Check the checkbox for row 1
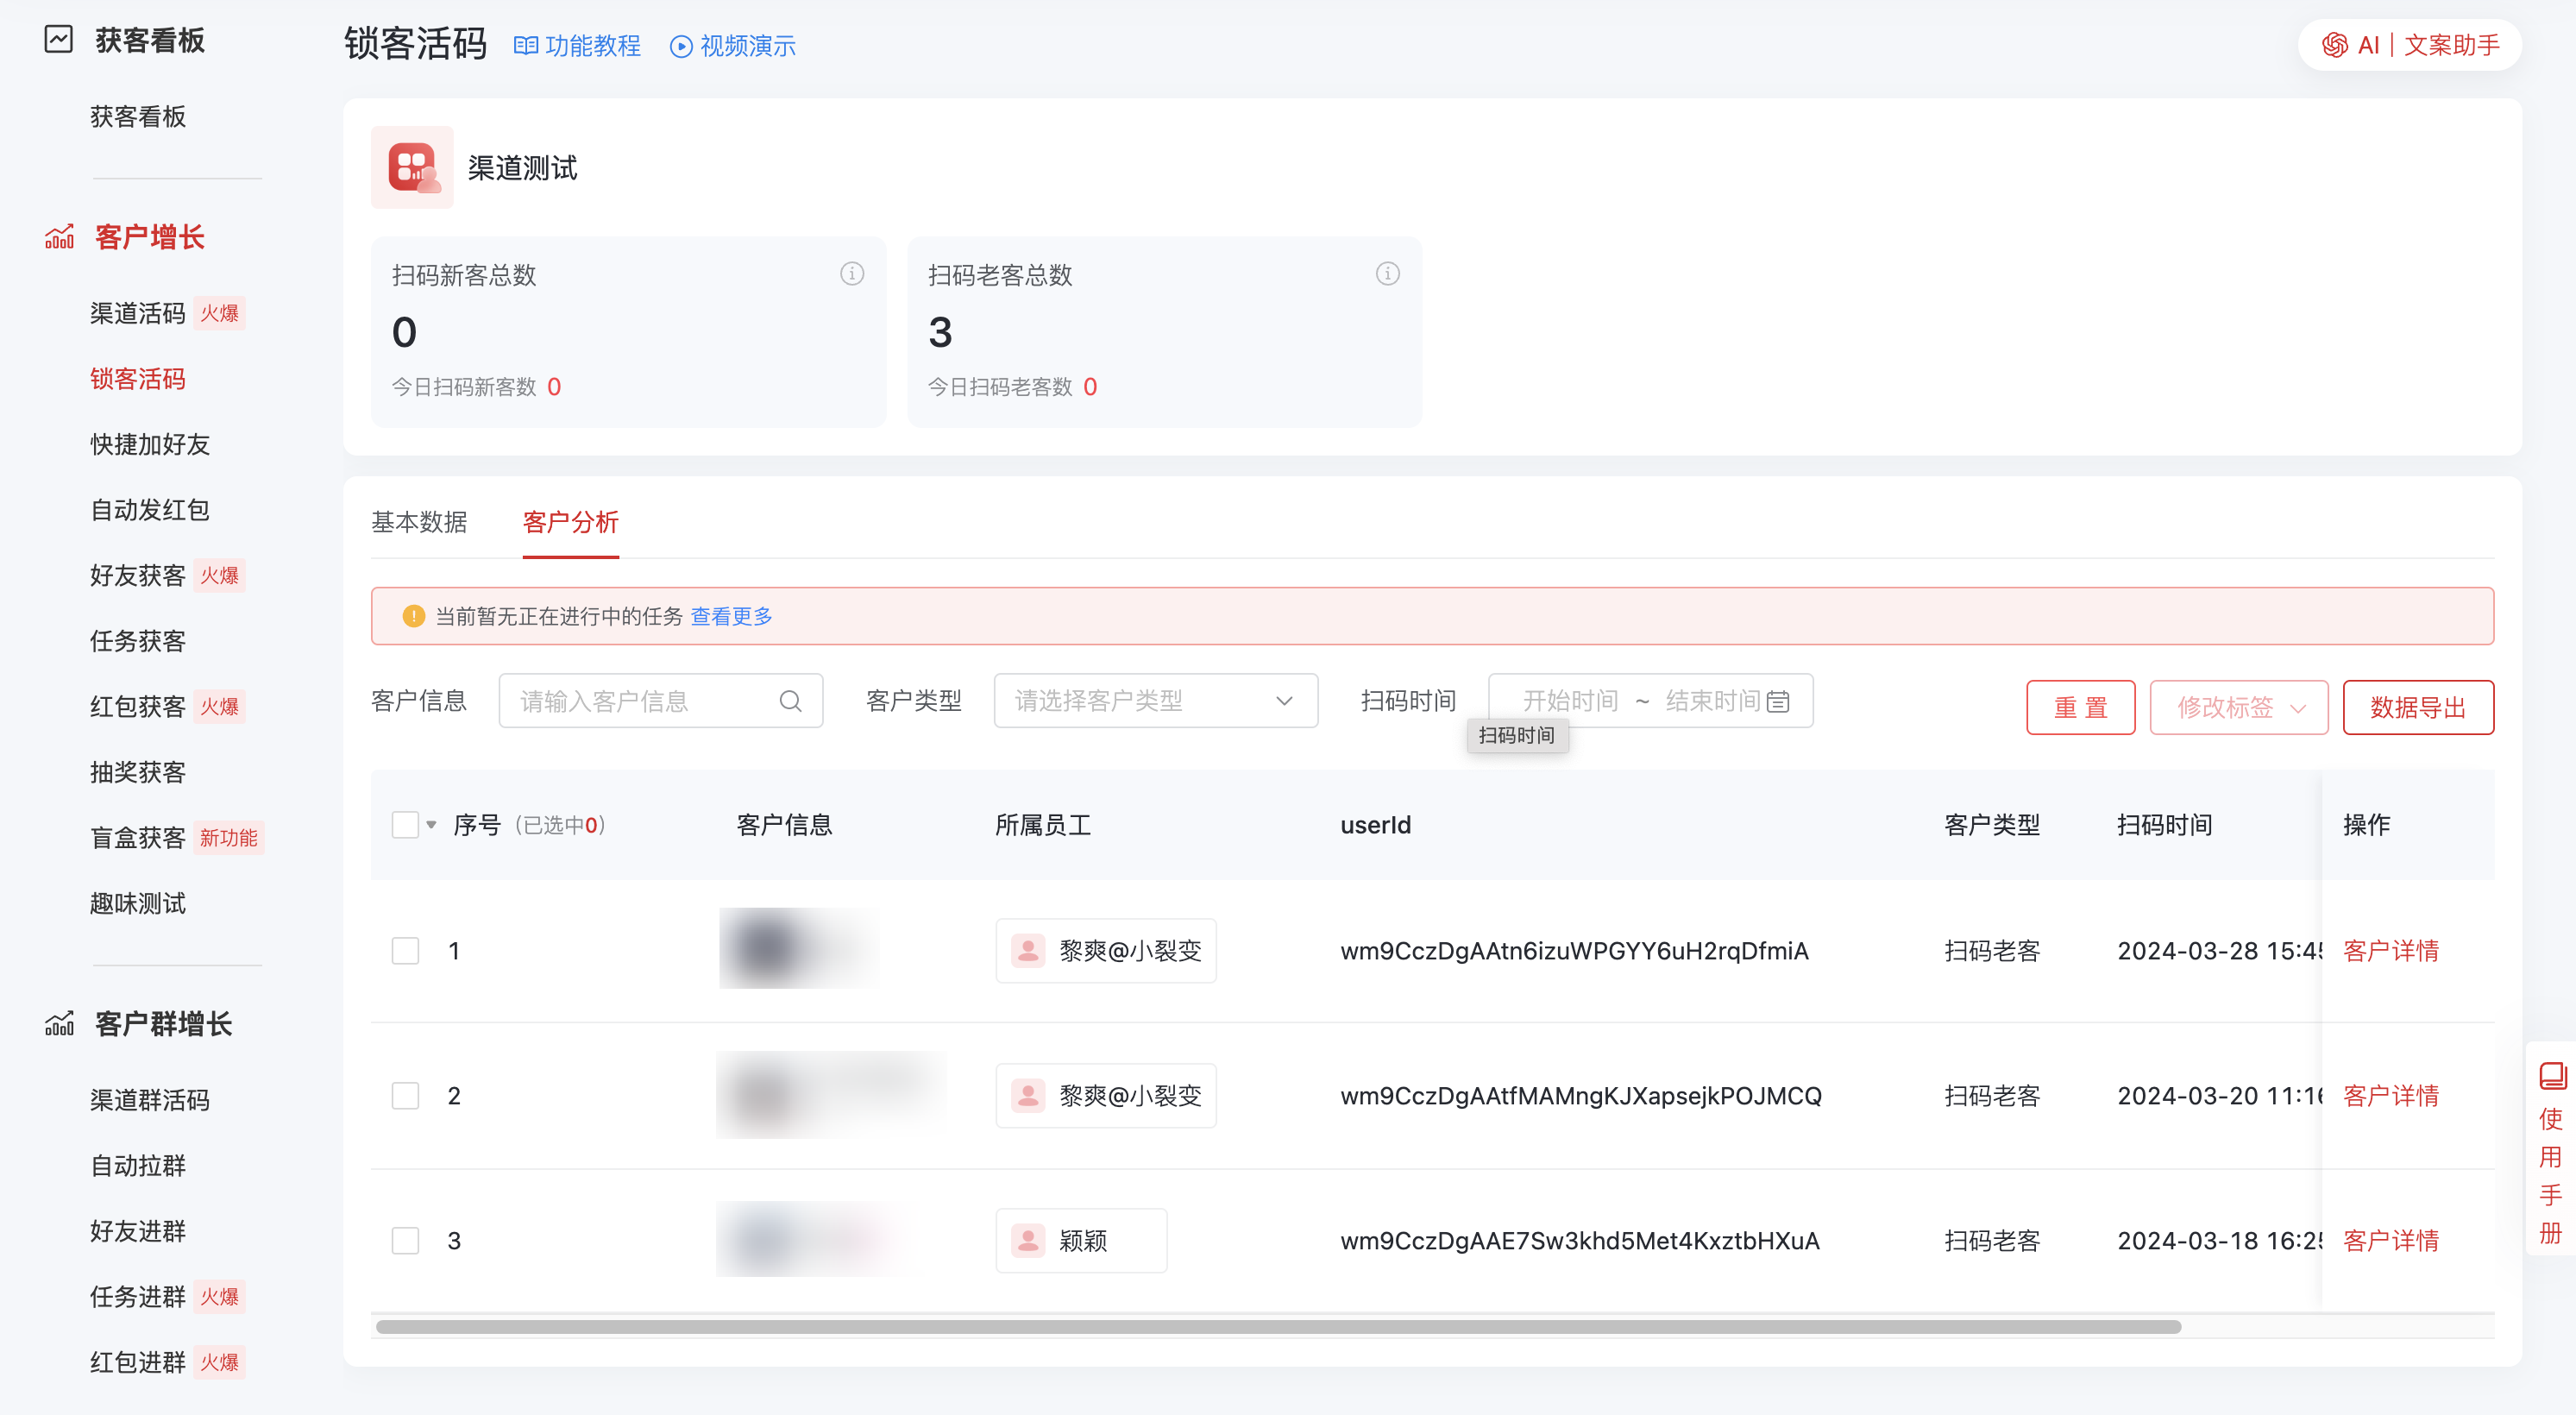Image resolution: width=2576 pixels, height=1415 pixels. (x=405, y=950)
